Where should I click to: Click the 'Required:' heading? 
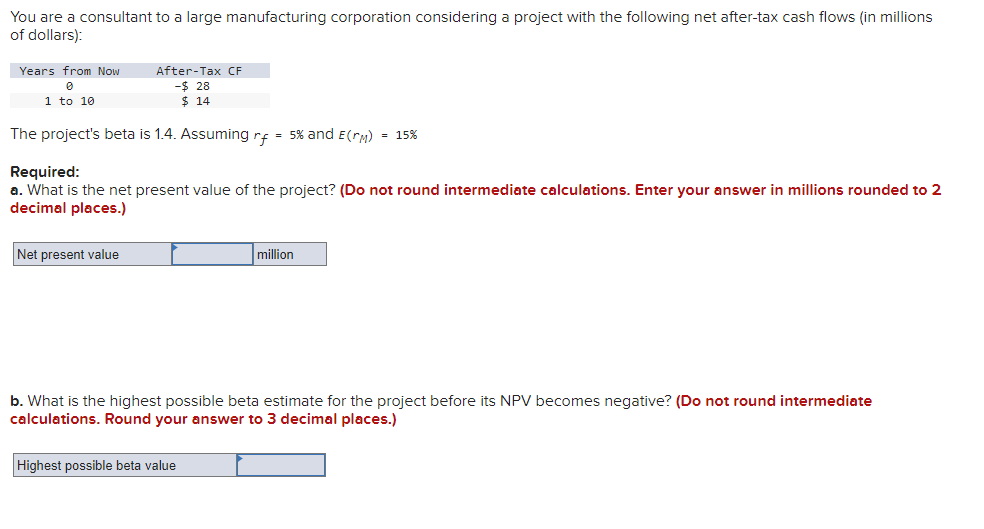pos(45,171)
